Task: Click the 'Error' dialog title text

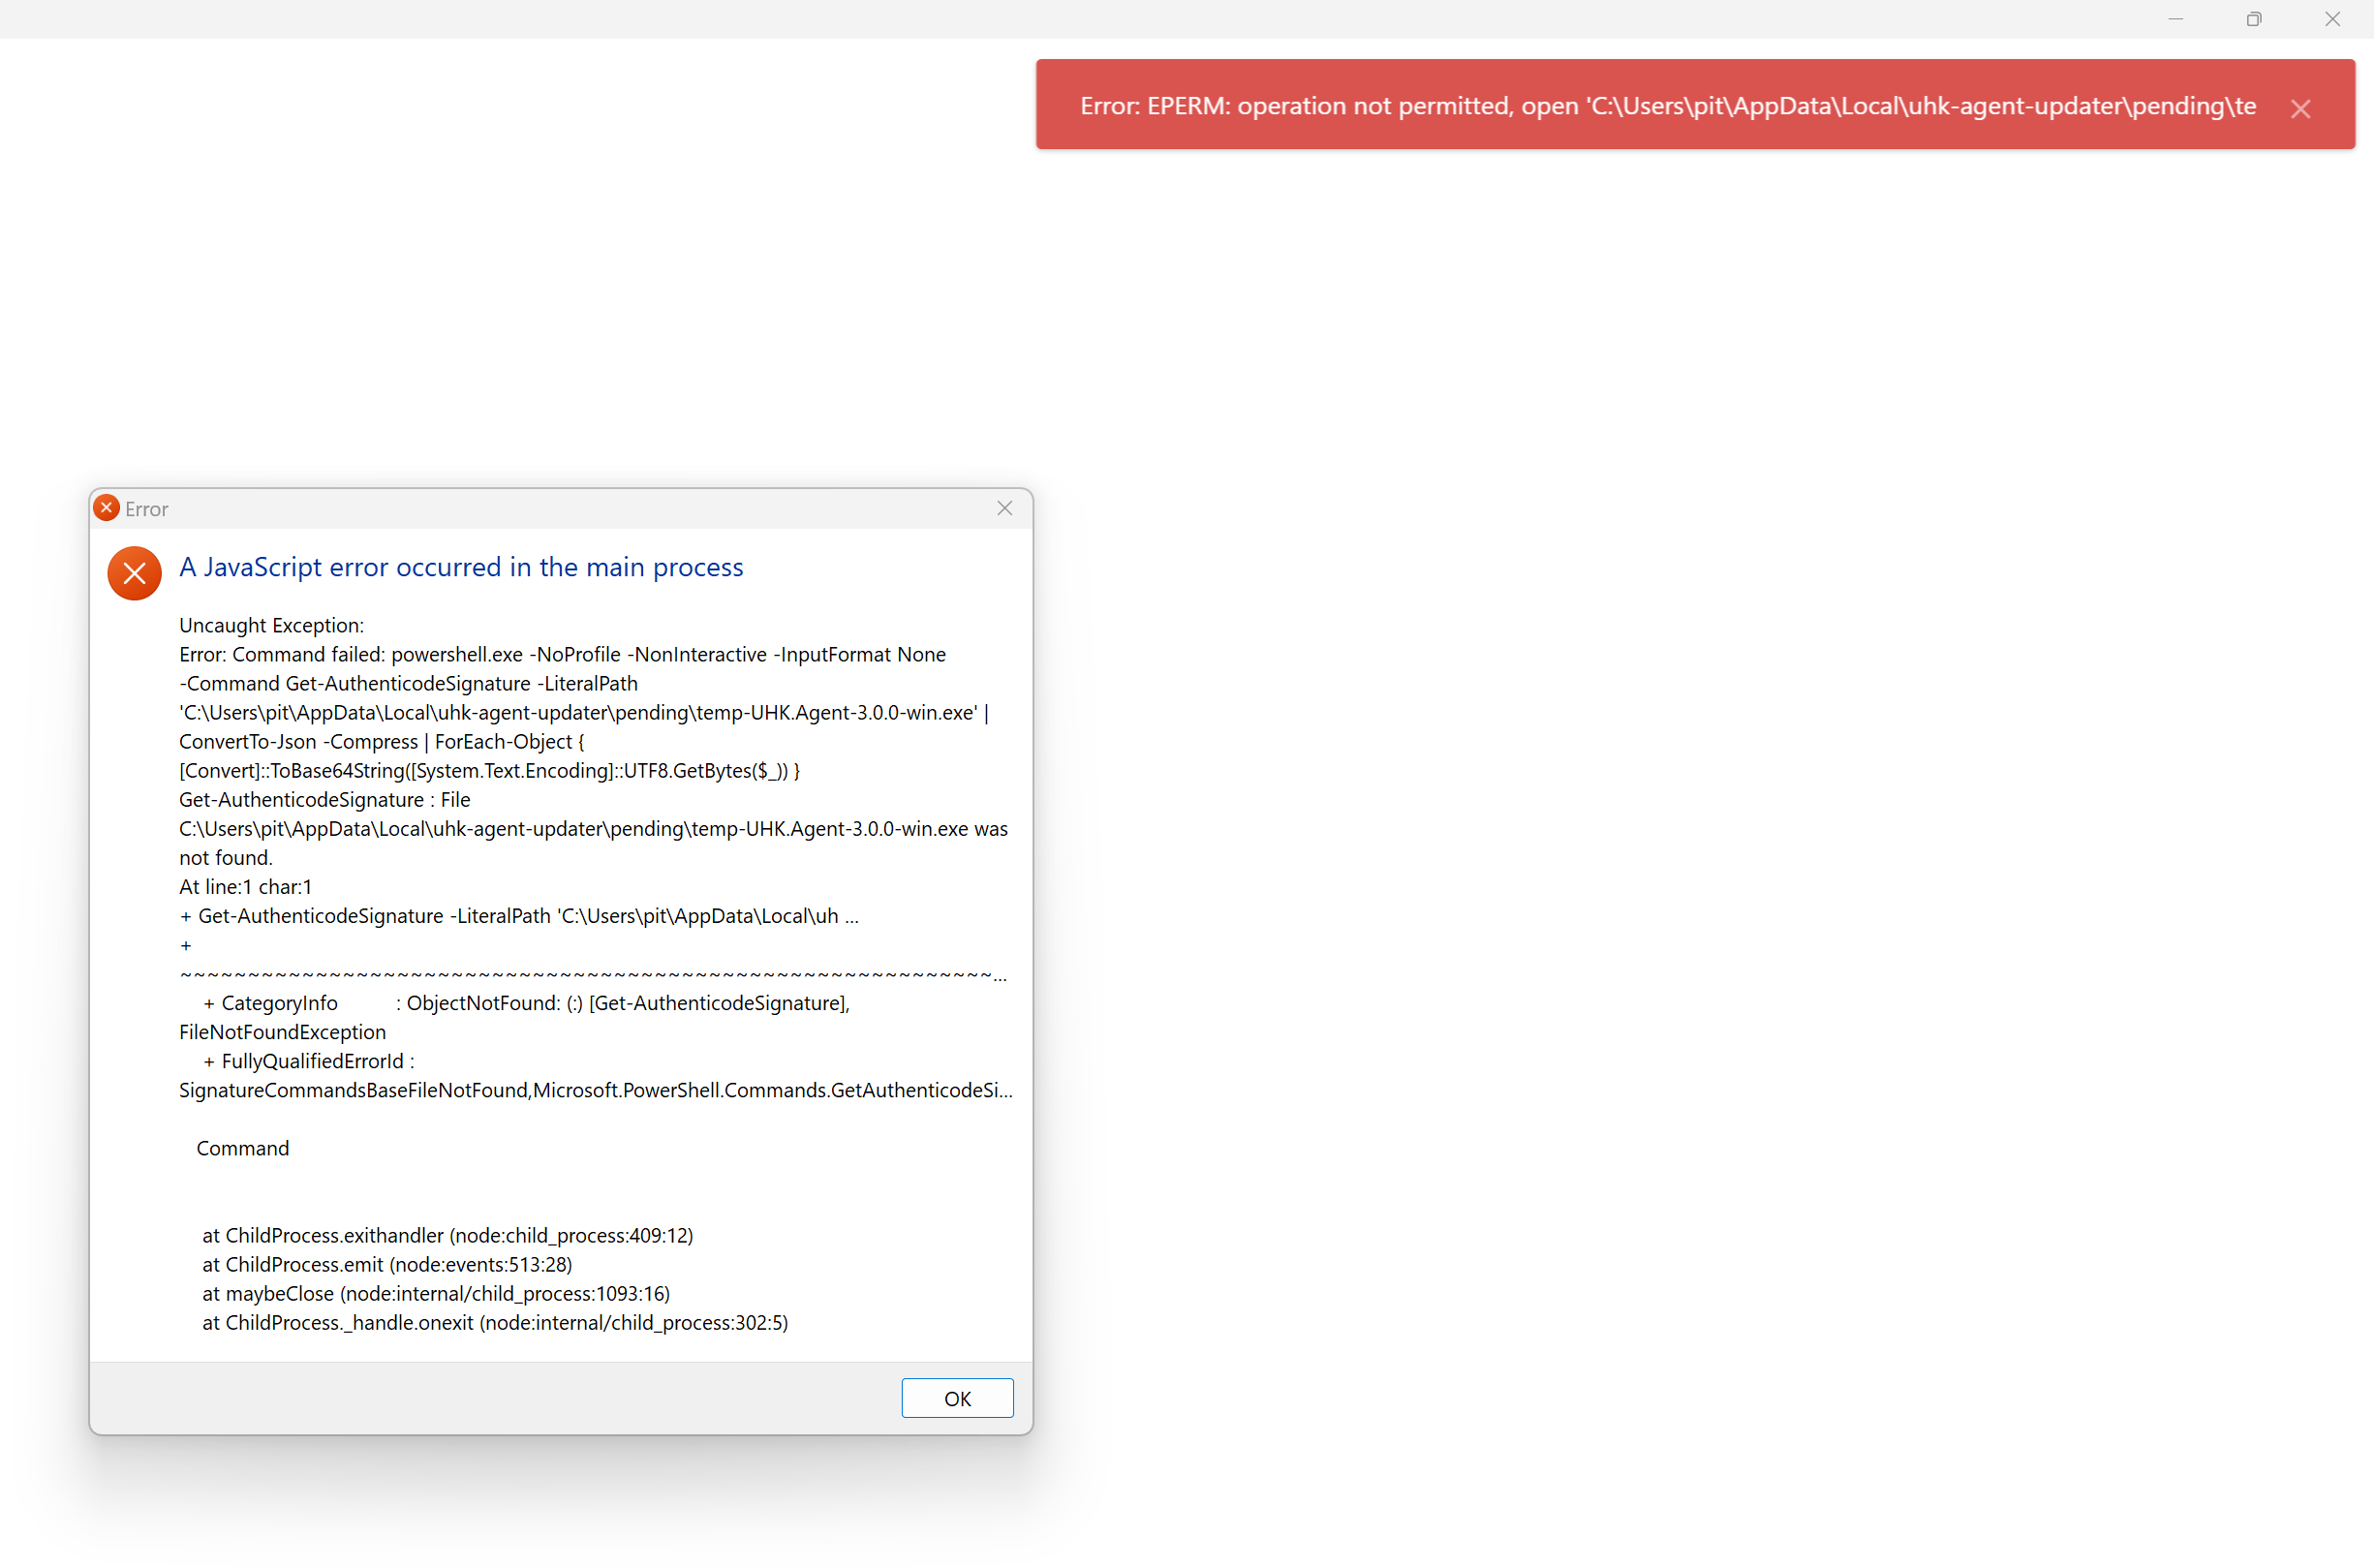Action: pos(147,509)
